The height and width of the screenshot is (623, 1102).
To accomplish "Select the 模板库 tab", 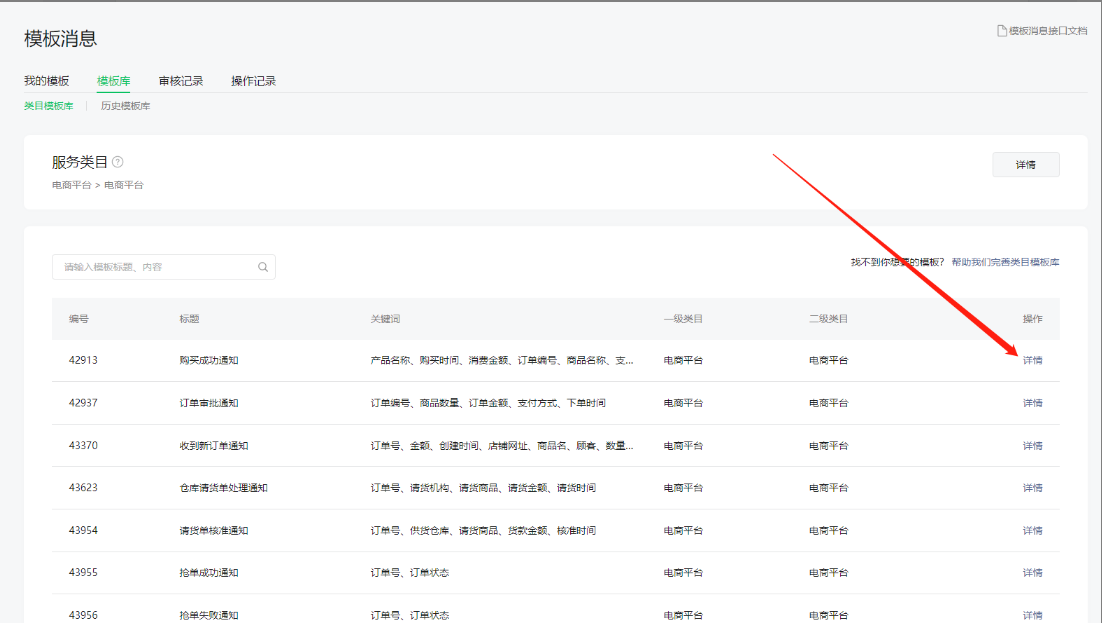I will [113, 81].
